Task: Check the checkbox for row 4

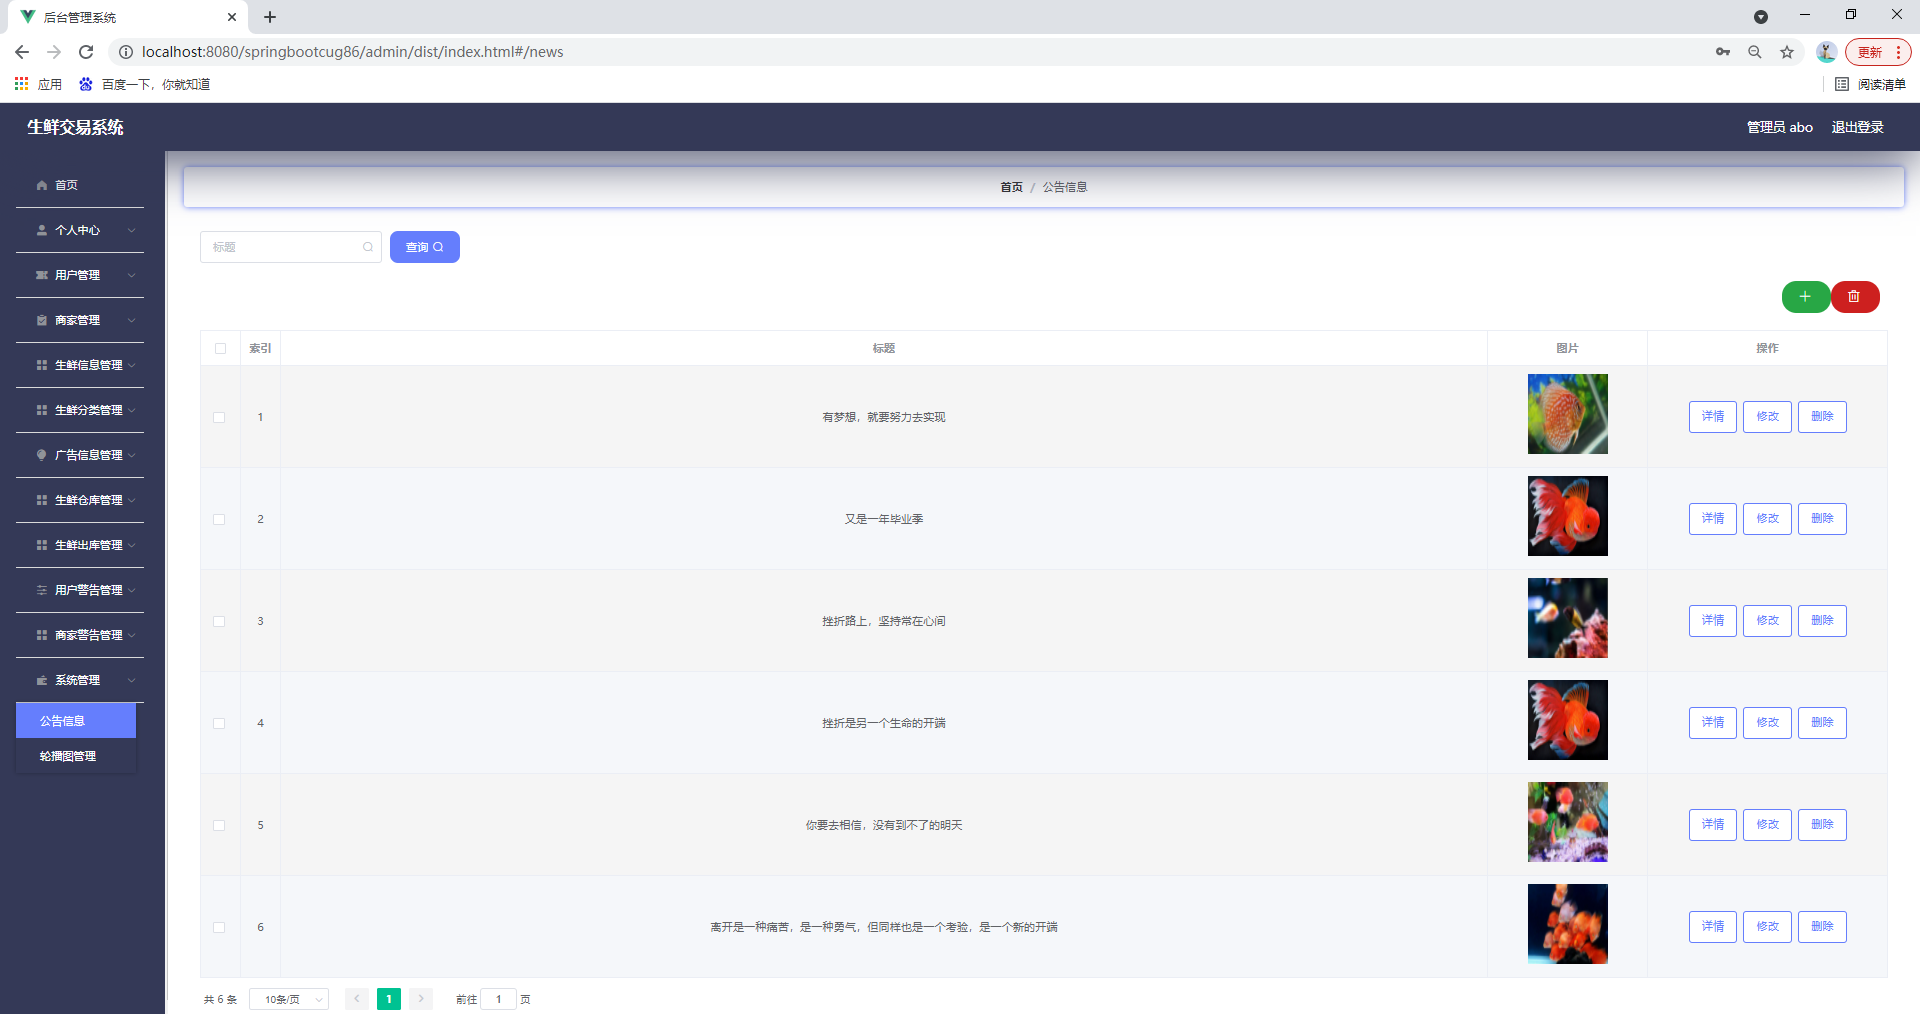Action: pos(220,723)
